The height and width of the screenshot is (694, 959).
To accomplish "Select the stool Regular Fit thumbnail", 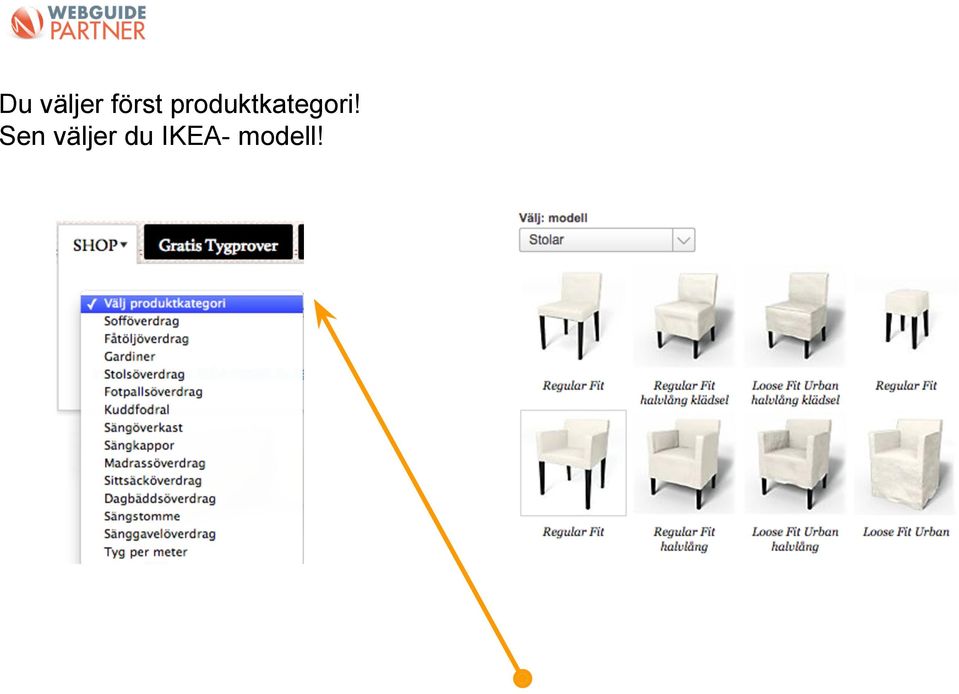I will pyautogui.click(x=906, y=318).
